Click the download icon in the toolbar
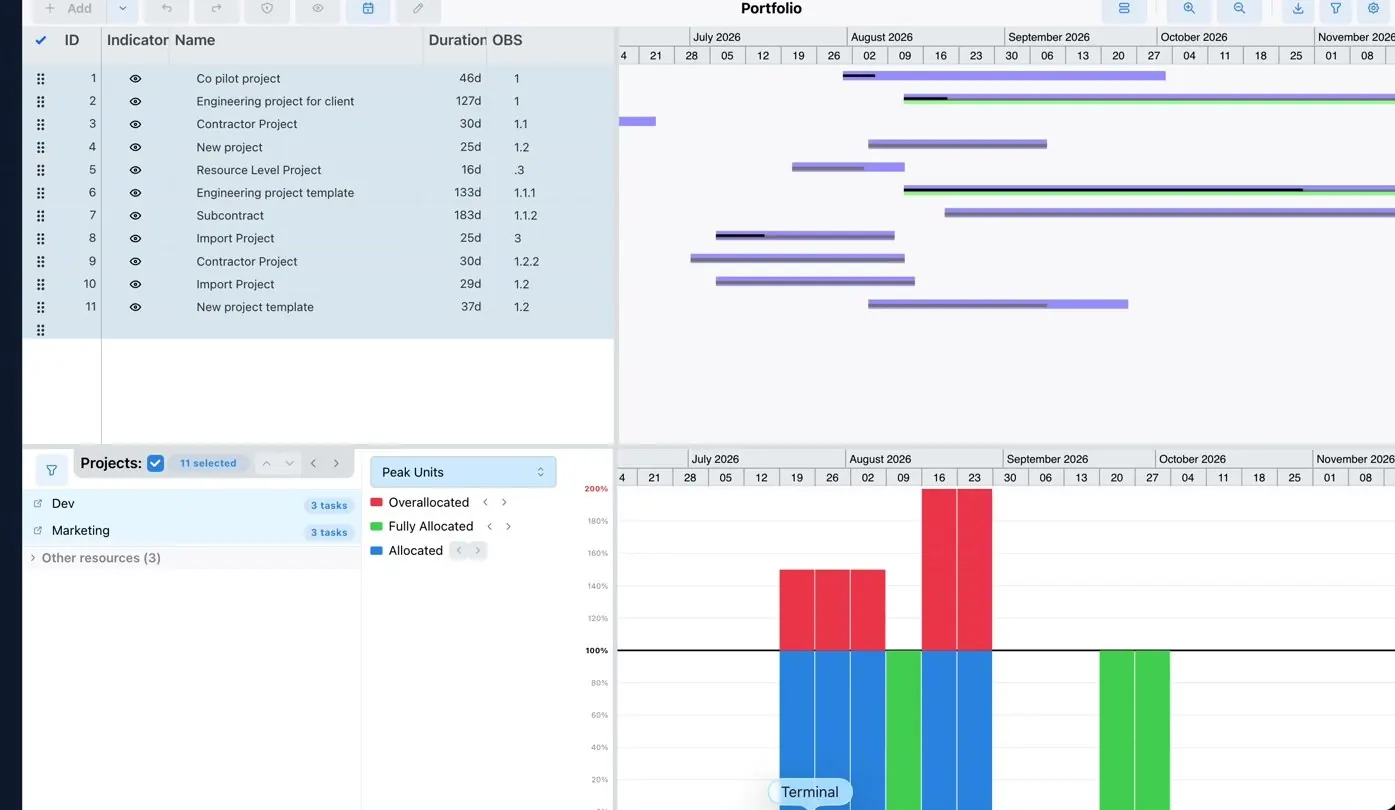 (1298, 9)
